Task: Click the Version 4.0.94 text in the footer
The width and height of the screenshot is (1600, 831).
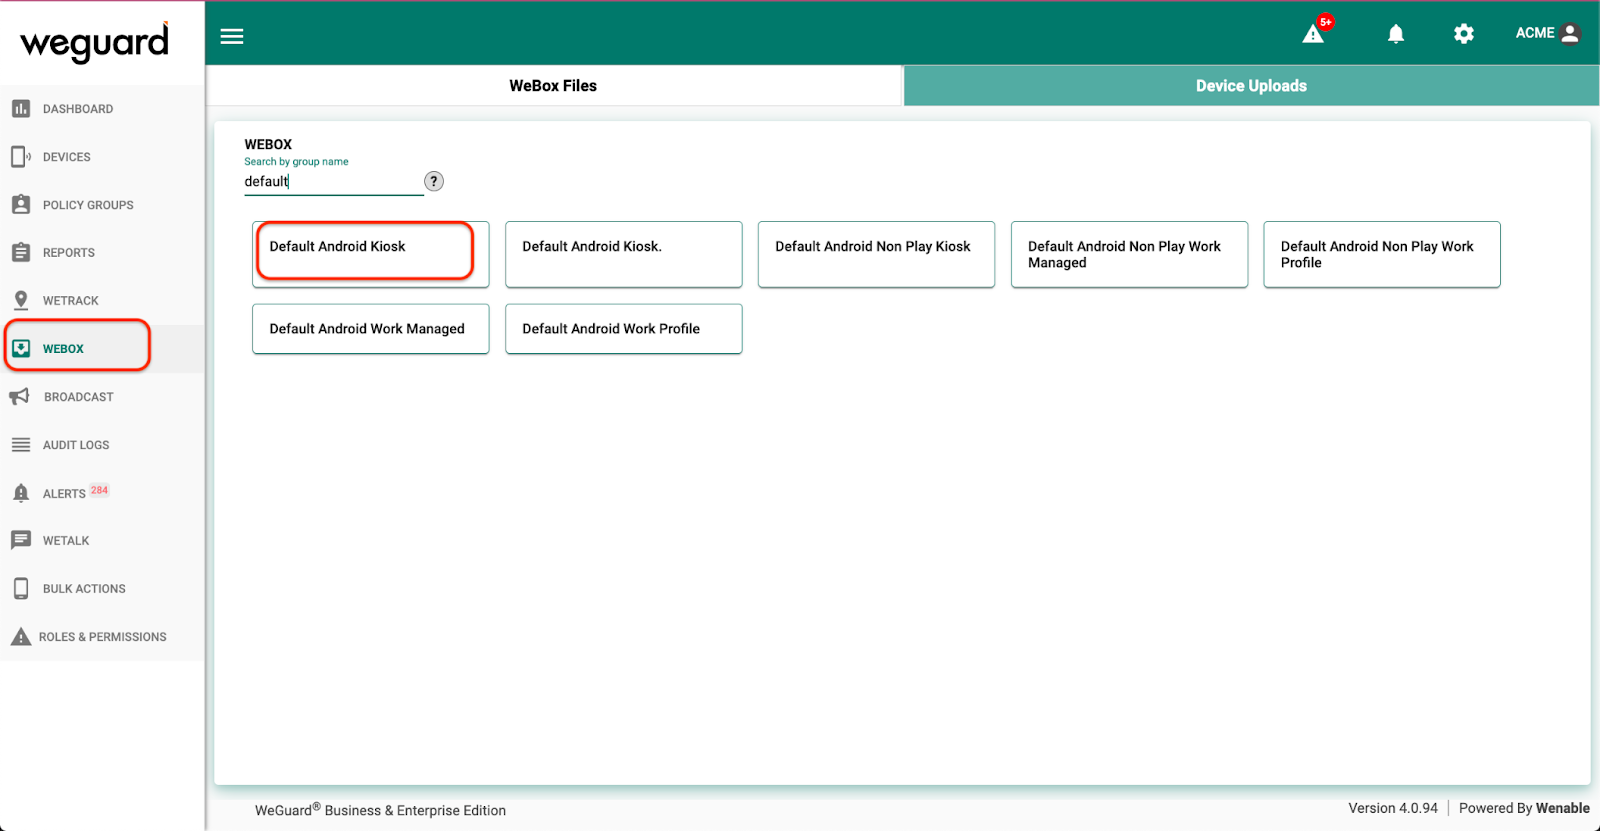Action: pos(1393,808)
